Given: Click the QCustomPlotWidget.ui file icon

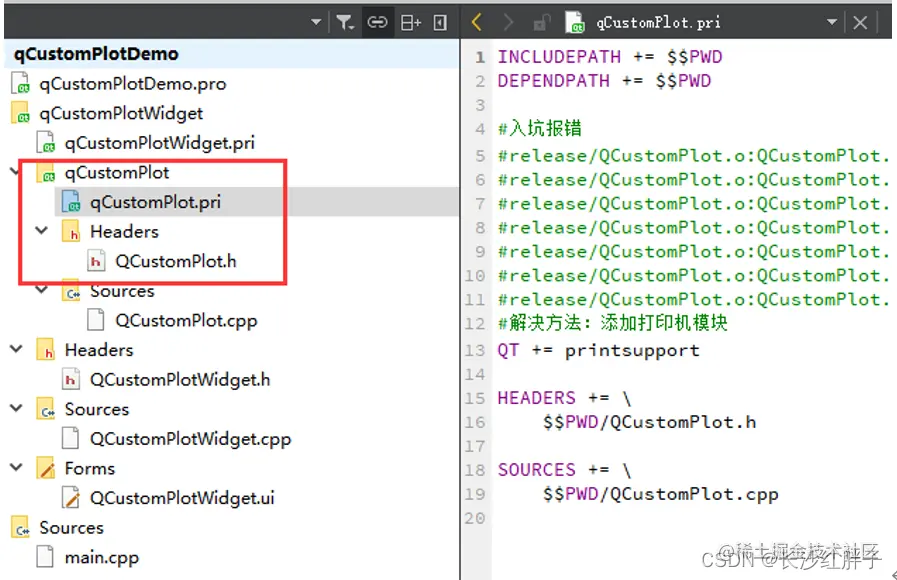Looking at the screenshot, I should (70, 498).
